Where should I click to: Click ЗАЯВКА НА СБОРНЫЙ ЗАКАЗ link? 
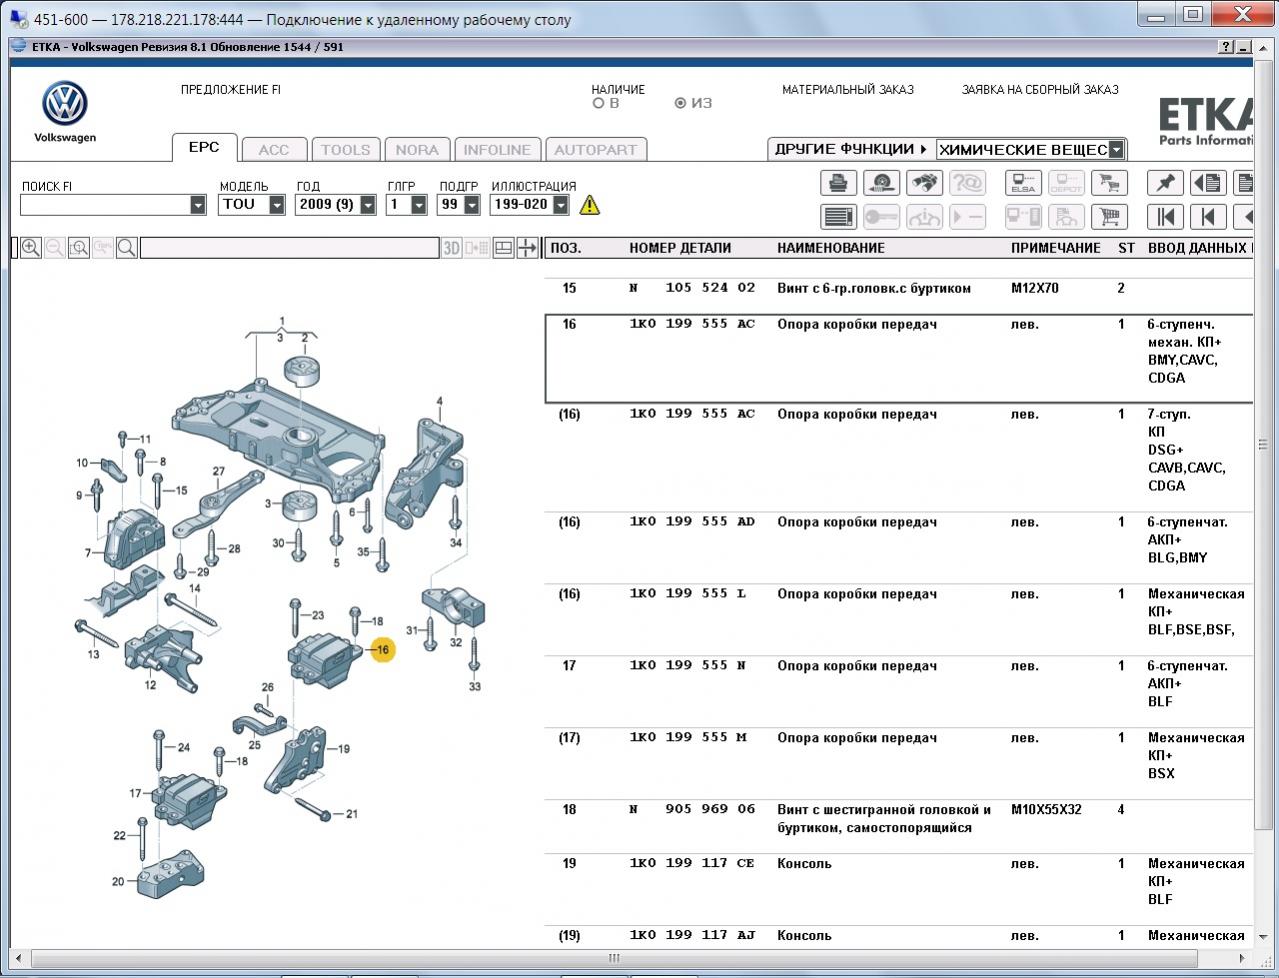[x=1040, y=89]
